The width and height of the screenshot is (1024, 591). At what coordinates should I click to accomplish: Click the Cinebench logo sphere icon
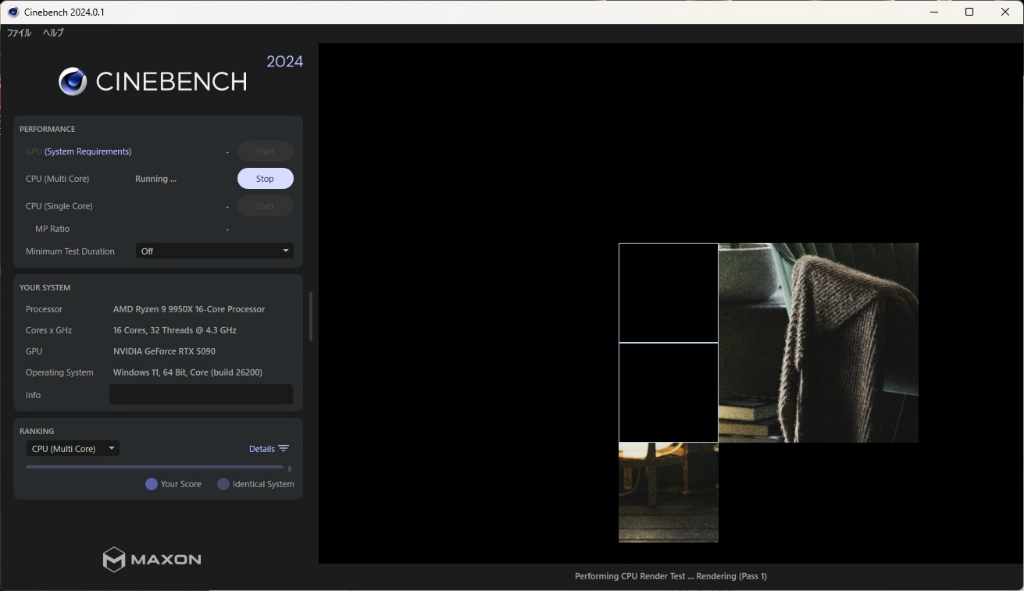(72, 82)
